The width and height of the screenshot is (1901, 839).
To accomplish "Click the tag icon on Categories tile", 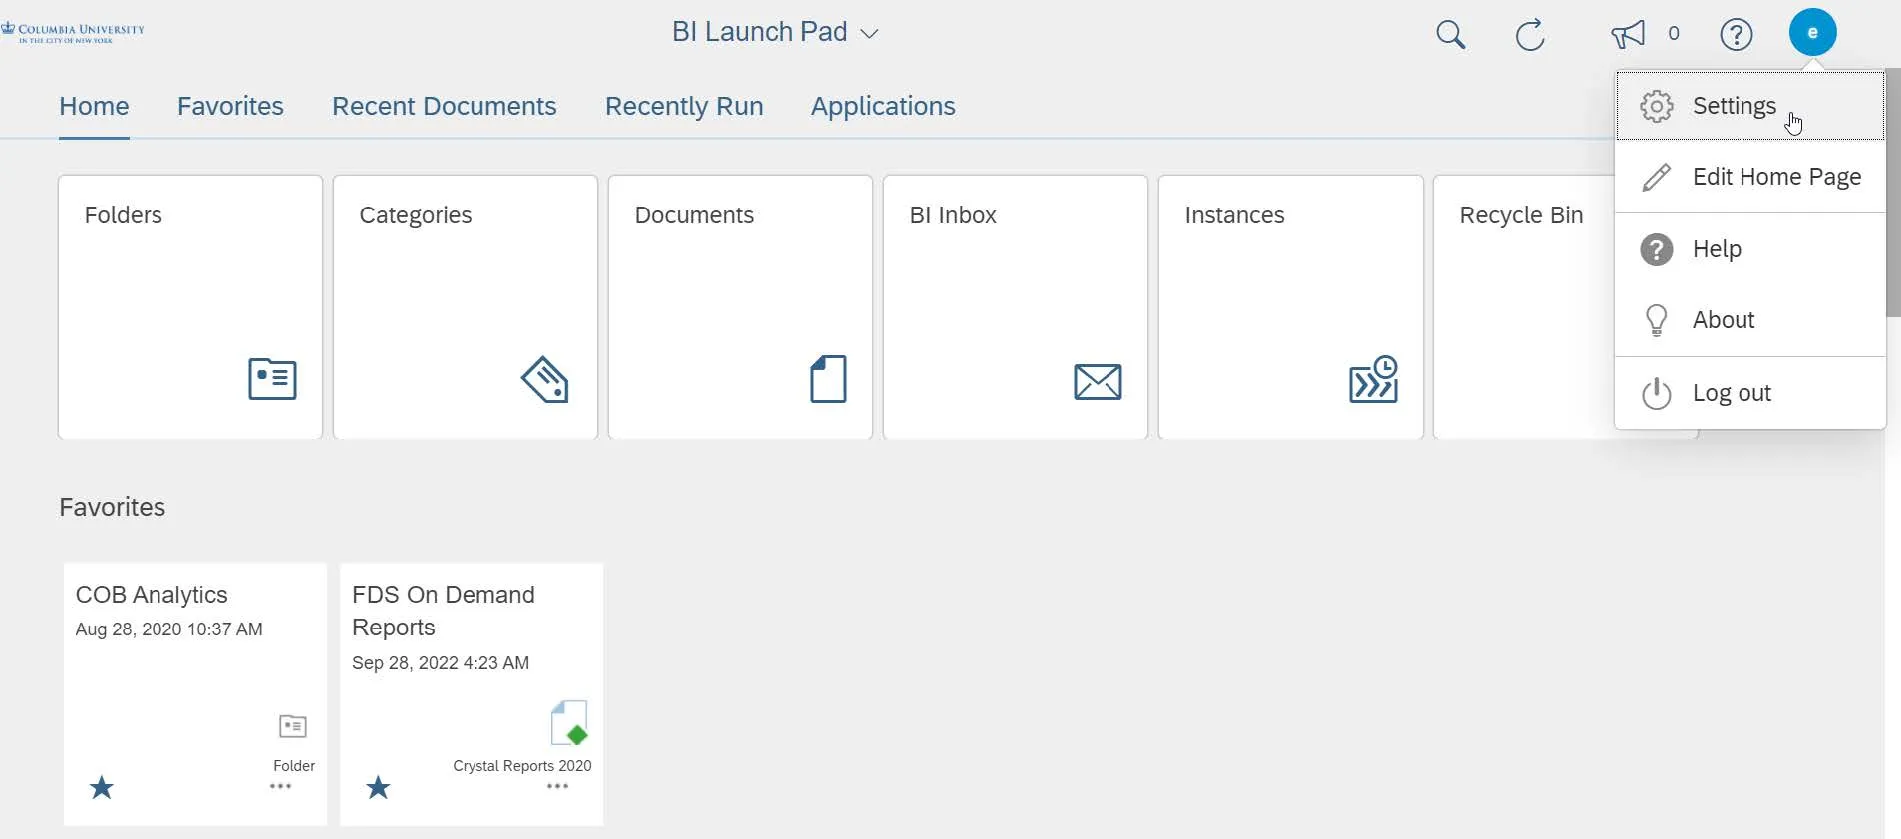I will tap(545, 379).
